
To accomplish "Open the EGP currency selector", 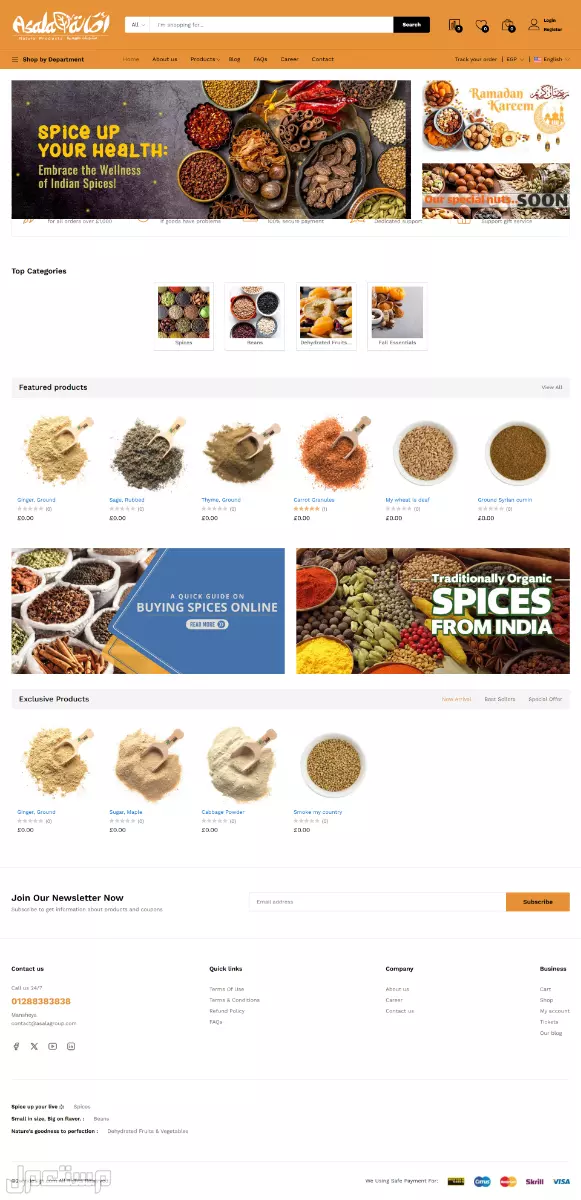I will coord(513,59).
